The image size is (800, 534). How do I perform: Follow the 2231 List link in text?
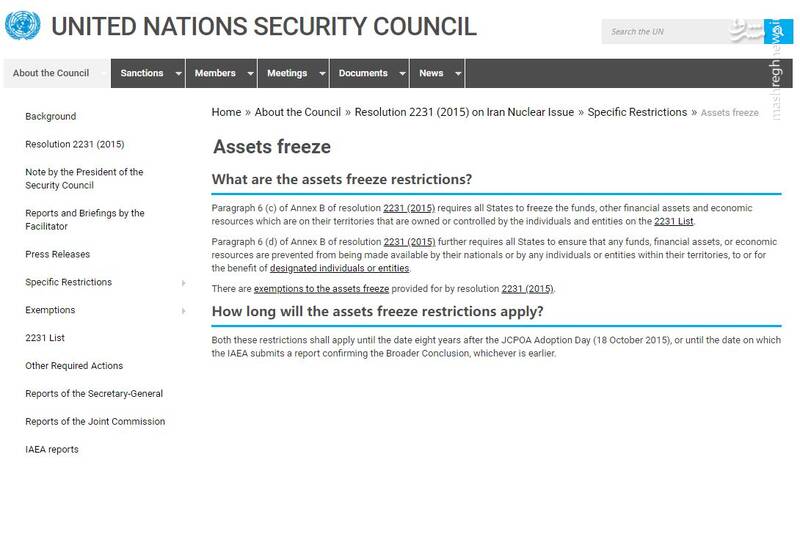point(673,221)
